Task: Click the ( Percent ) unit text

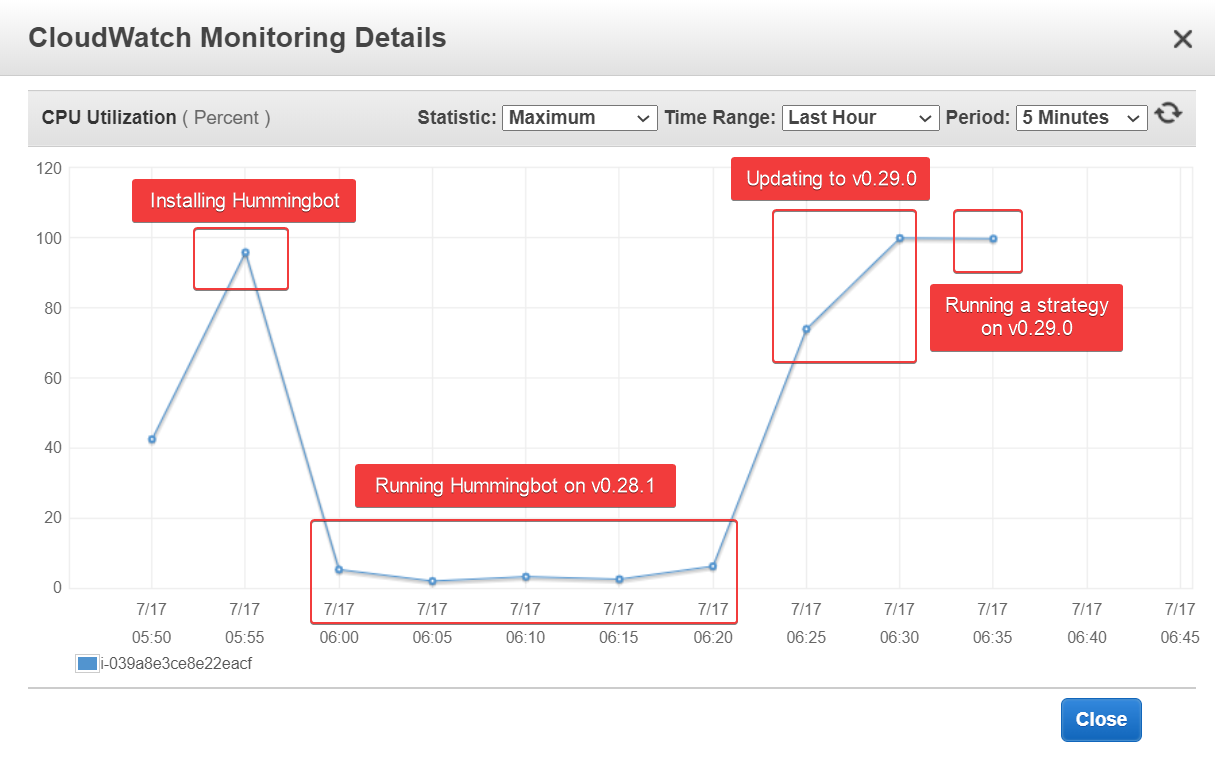Action: click(226, 118)
